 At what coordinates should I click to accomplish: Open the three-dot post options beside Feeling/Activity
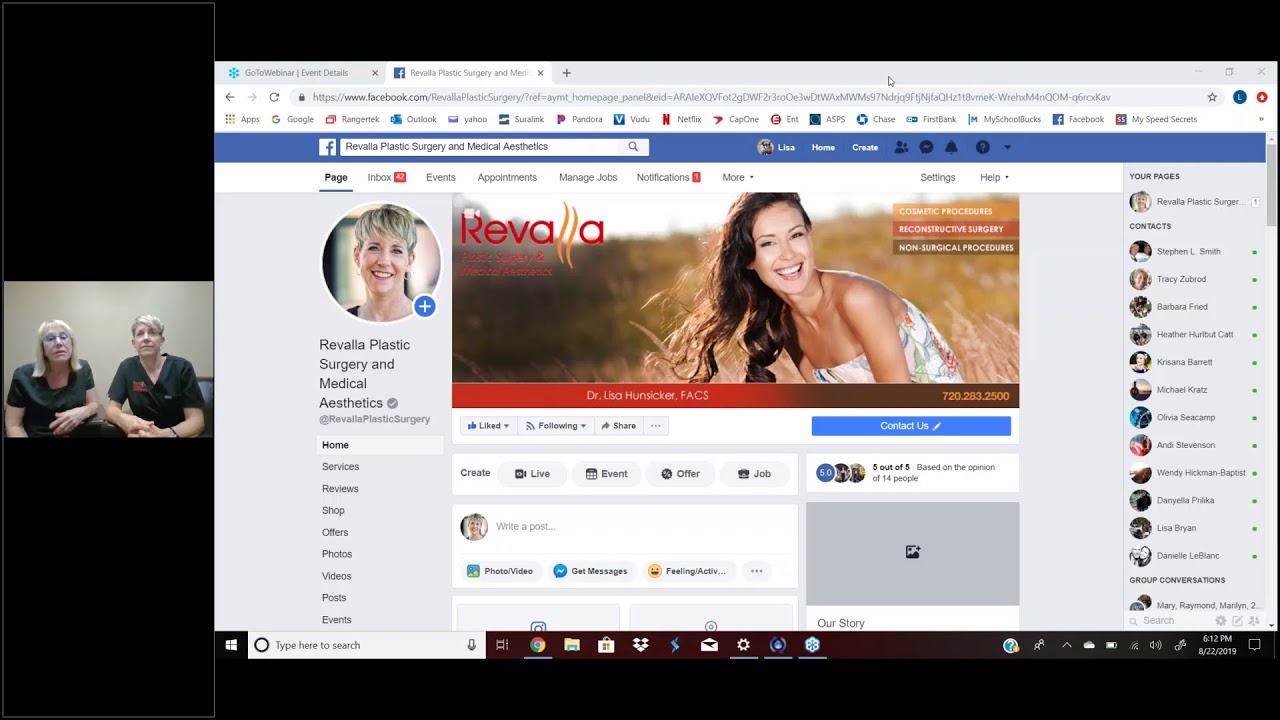tap(757, 571)
